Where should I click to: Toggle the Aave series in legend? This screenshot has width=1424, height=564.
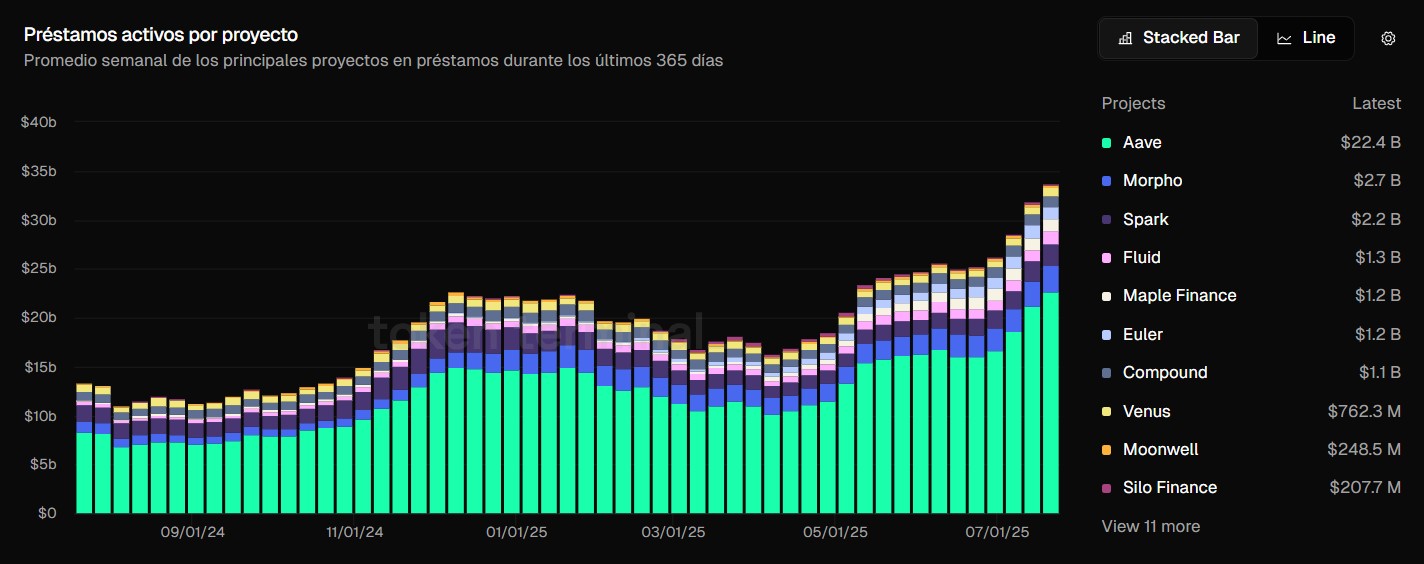tap(1251, 143)
